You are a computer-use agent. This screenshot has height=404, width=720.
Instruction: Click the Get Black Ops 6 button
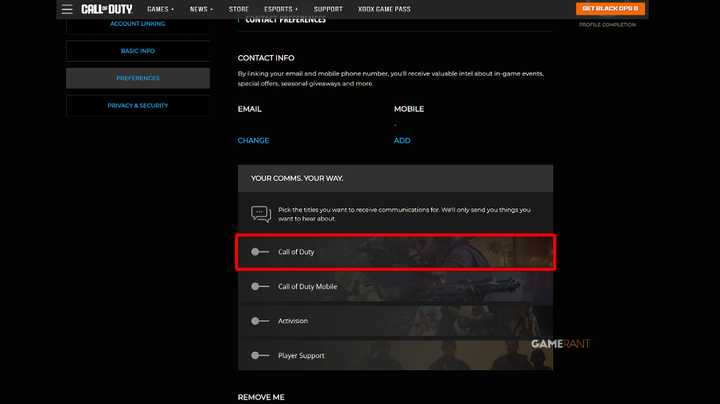tap(610, 9)
